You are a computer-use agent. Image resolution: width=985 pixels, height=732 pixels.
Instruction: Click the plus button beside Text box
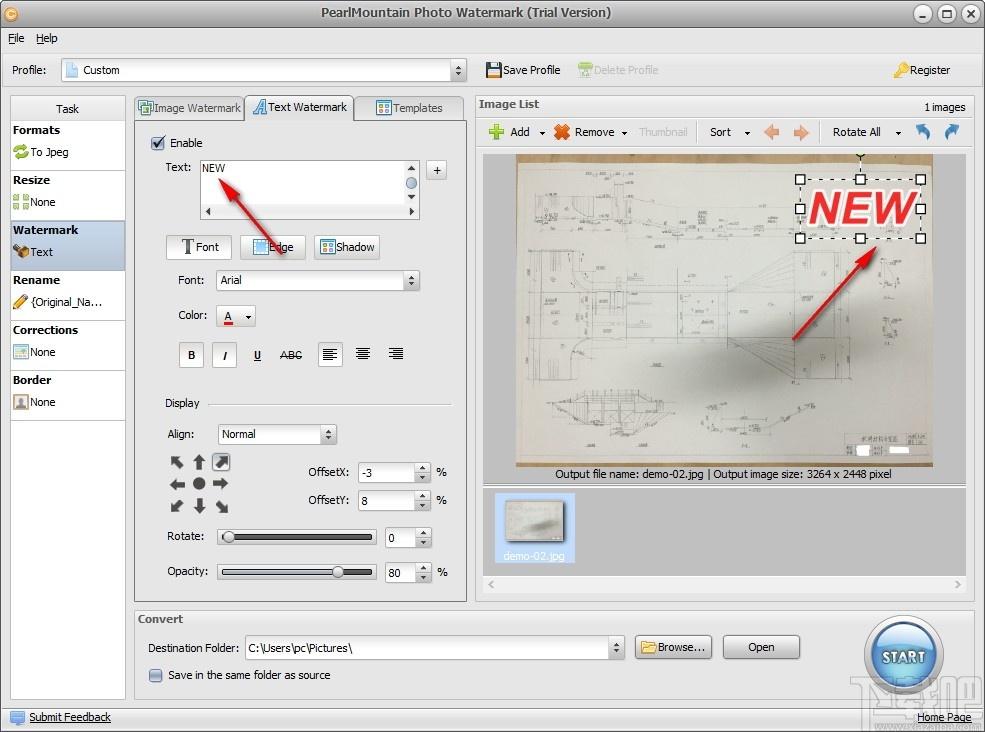437,170
